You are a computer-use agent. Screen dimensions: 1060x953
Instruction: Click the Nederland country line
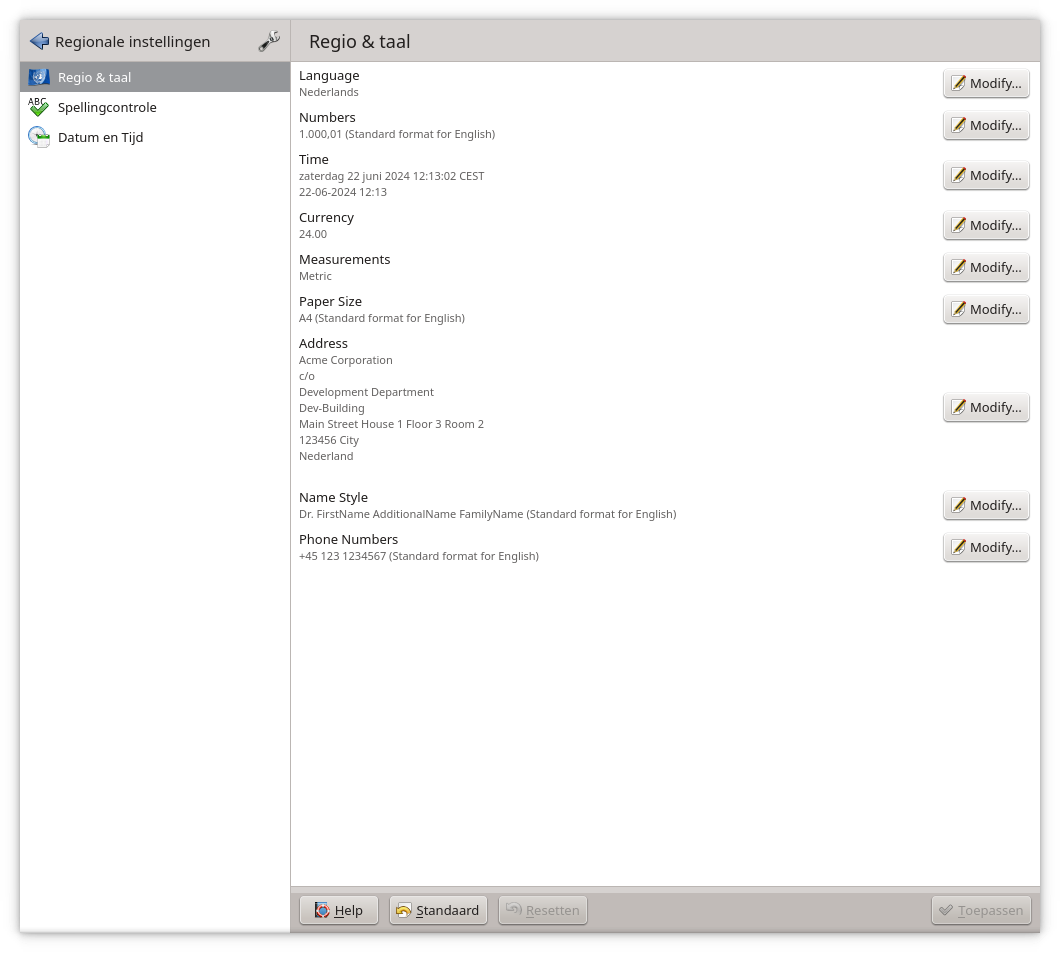coord(326,456)
